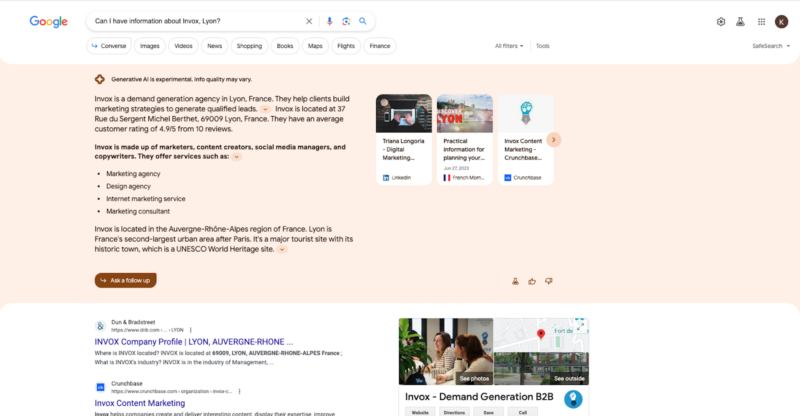Open the Maps tab

[315, 46]
